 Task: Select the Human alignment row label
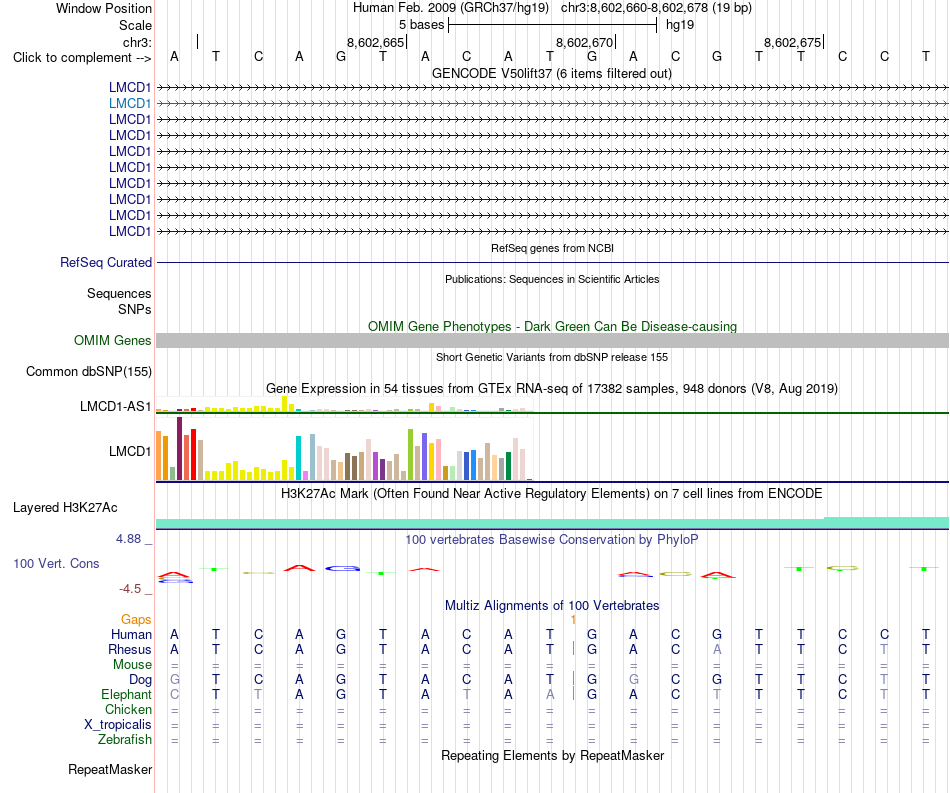point(131,634)
